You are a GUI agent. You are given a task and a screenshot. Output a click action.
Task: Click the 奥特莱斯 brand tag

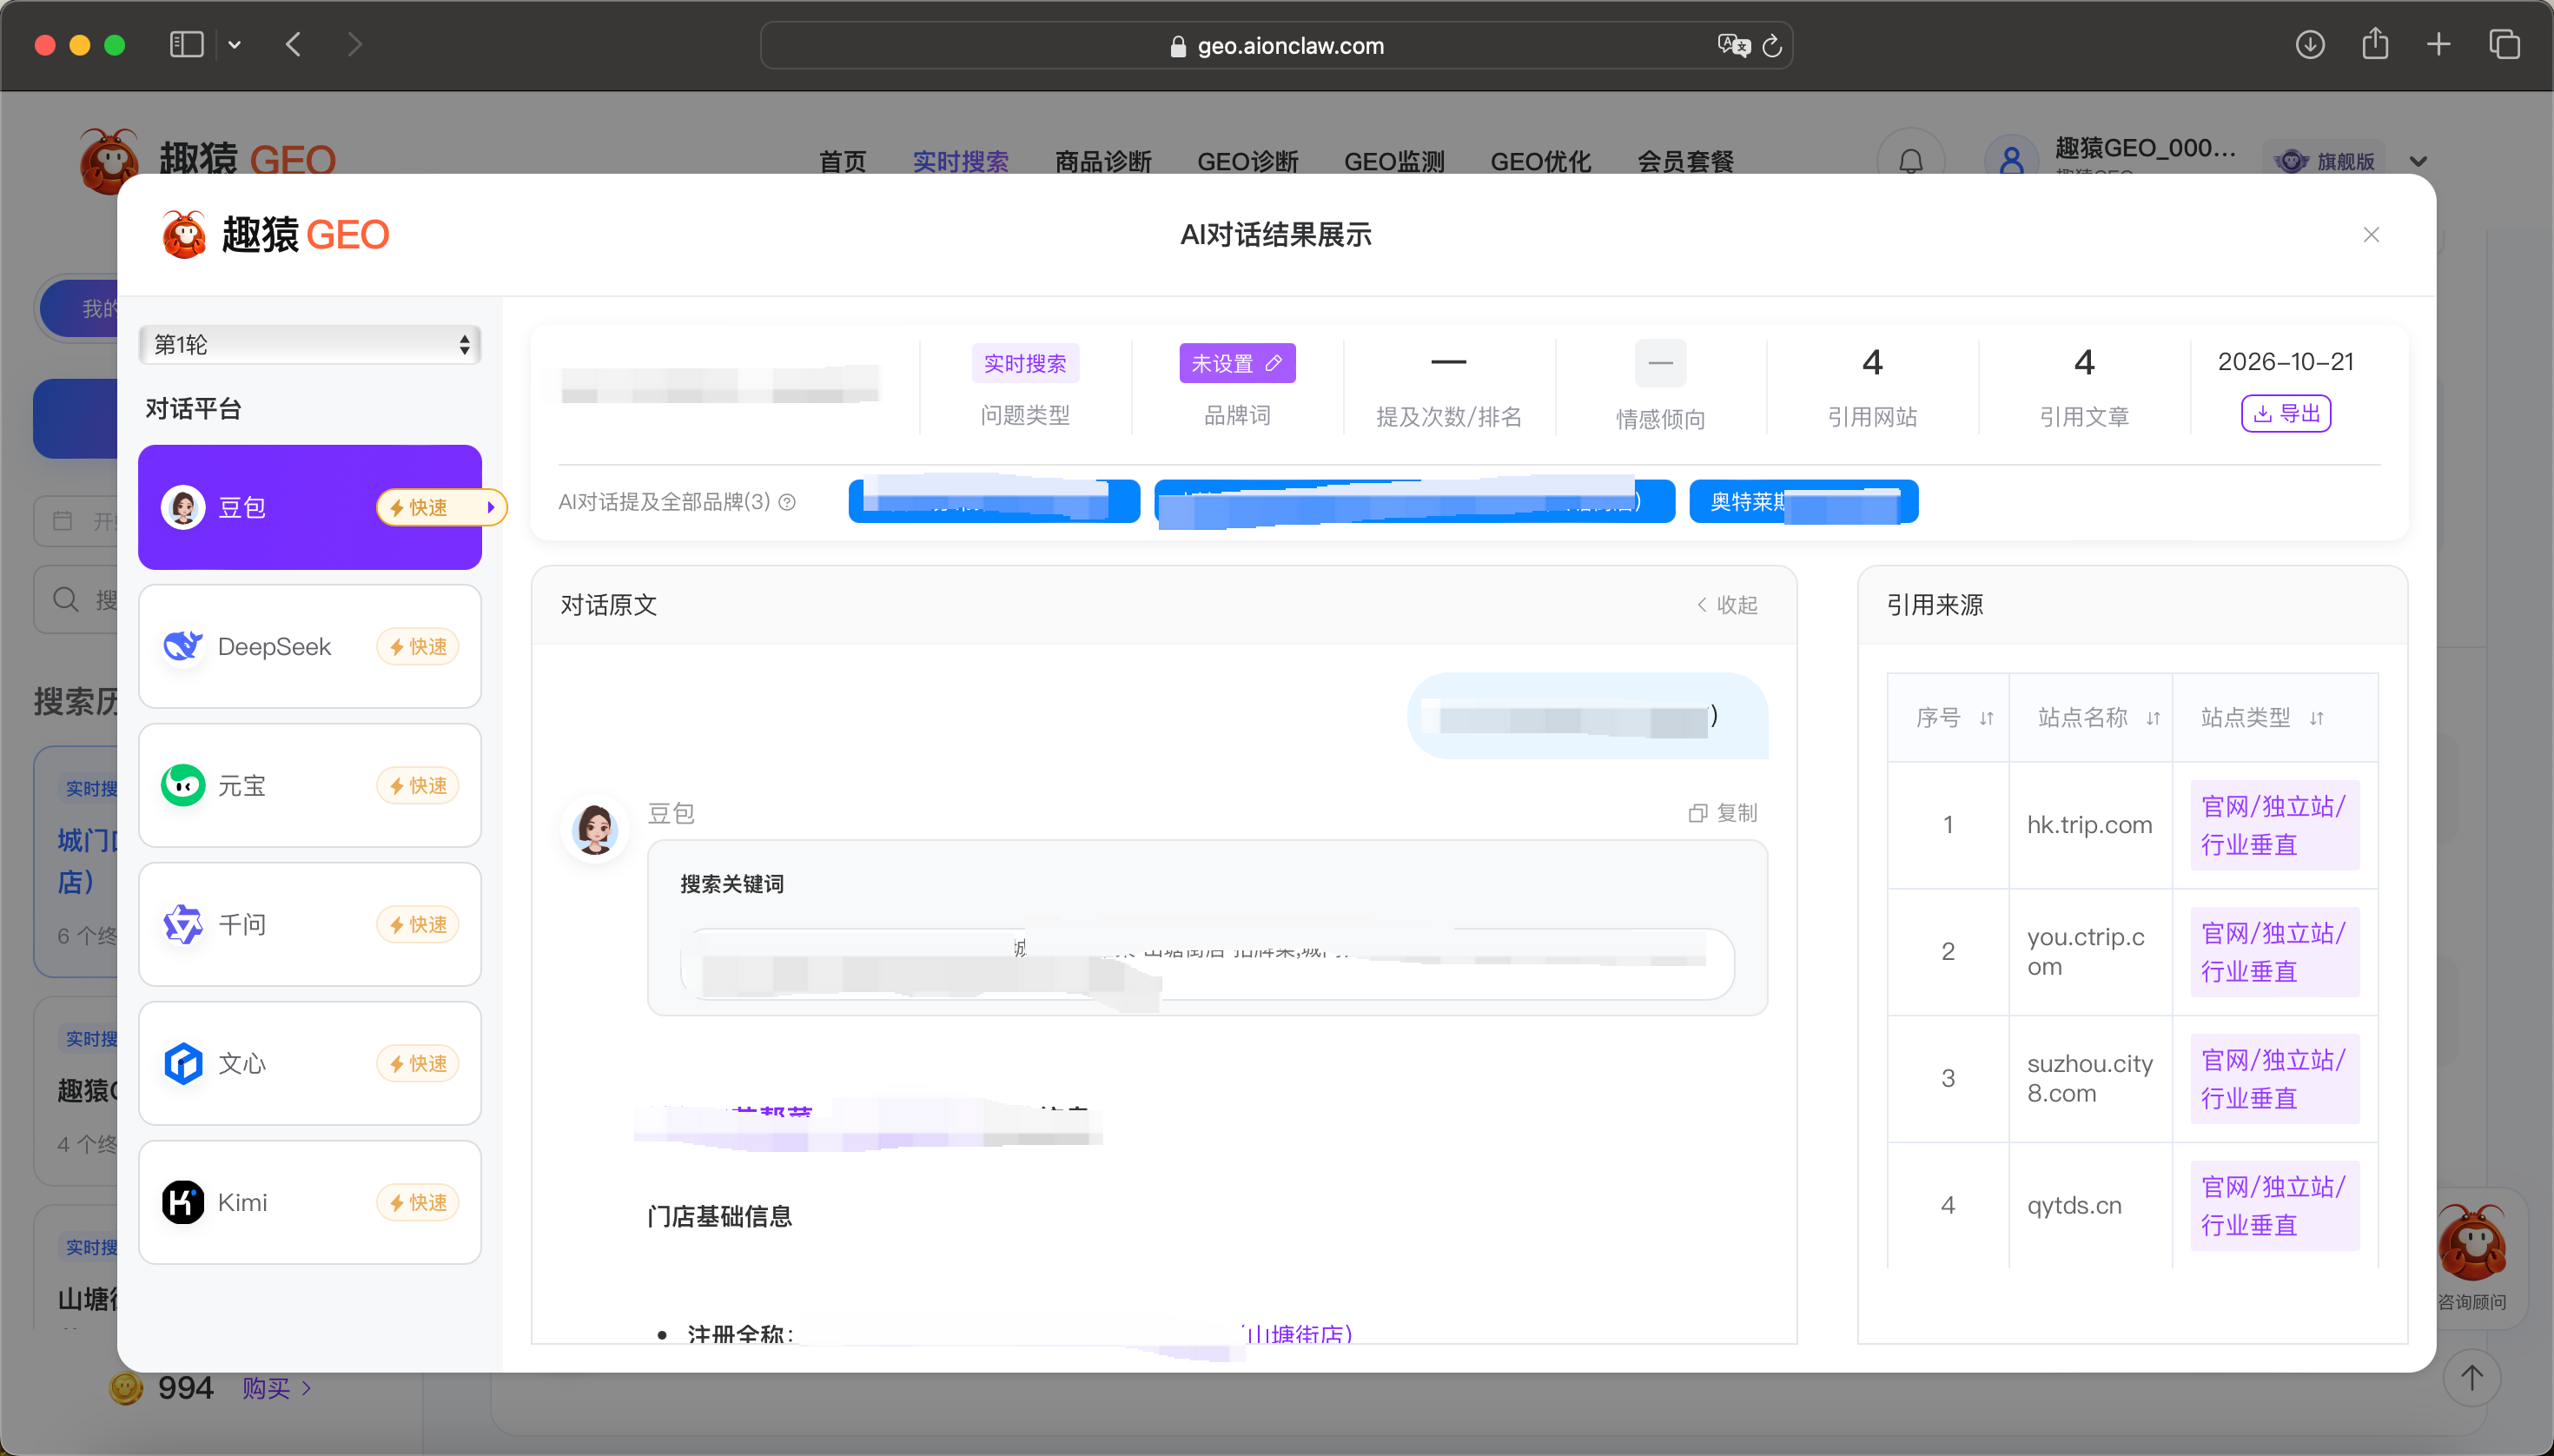point(1804,501)
